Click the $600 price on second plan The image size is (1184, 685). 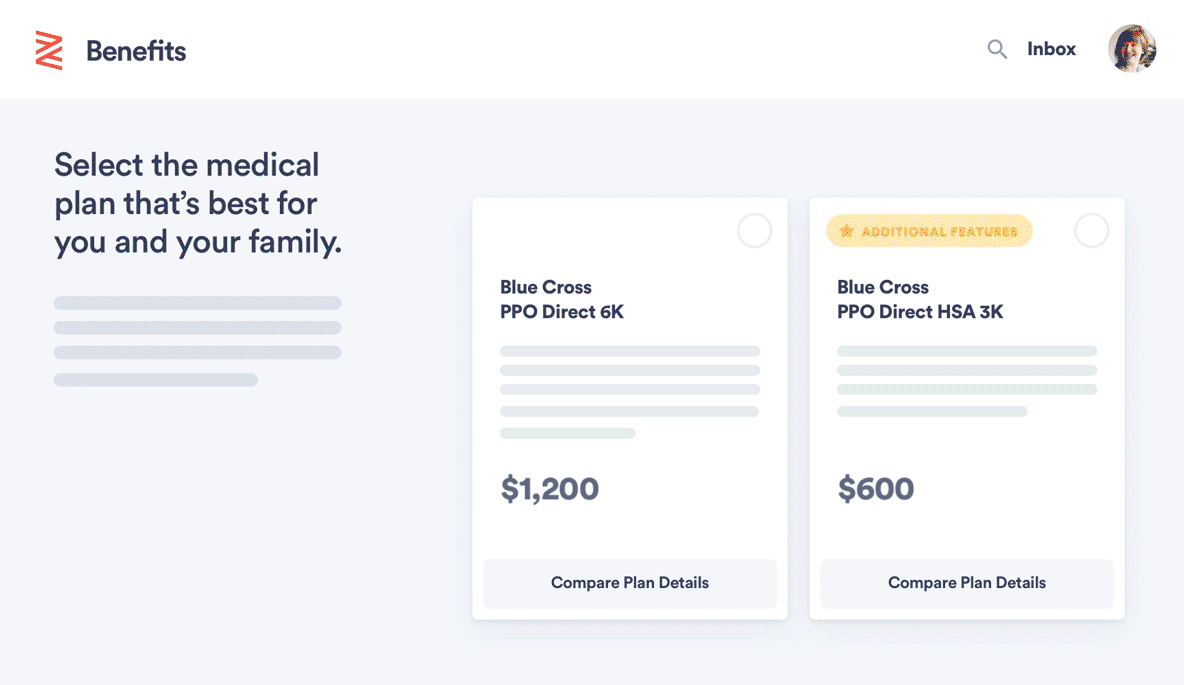pos(876,489)
